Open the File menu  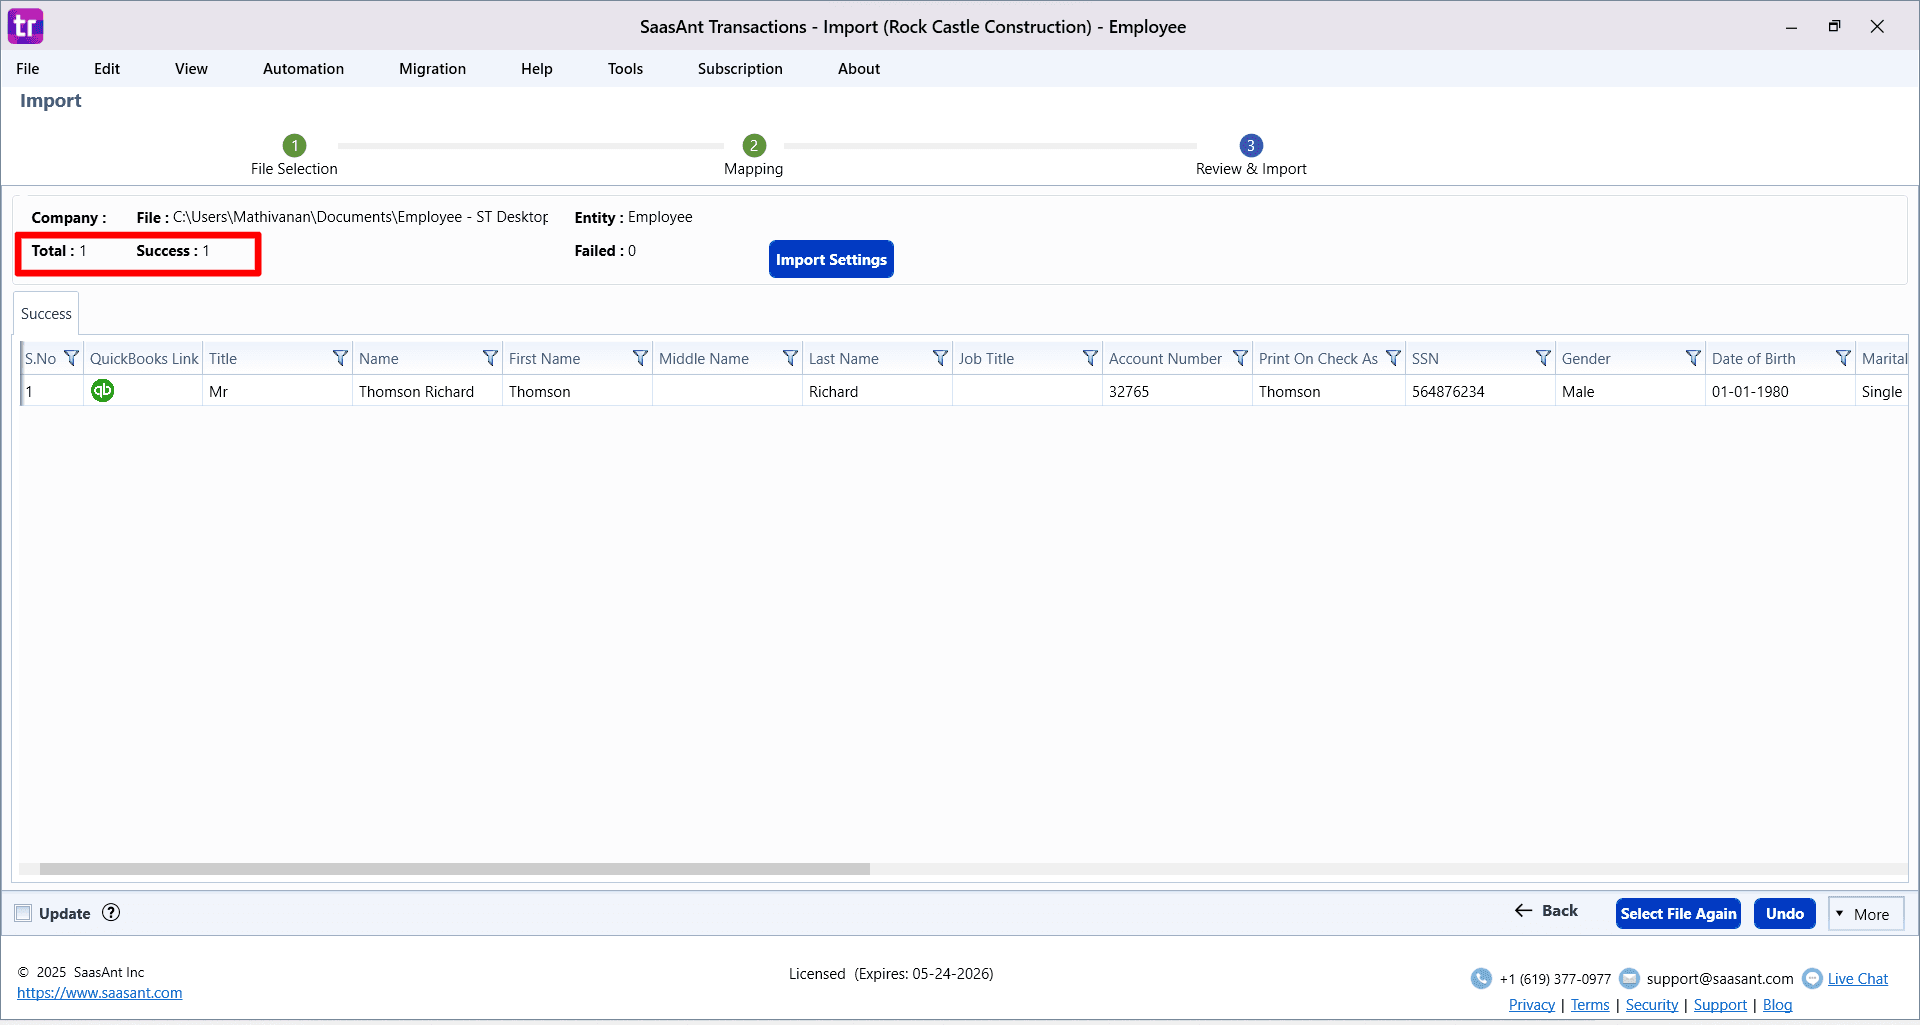pyautogui.click(x=28, y=68)
